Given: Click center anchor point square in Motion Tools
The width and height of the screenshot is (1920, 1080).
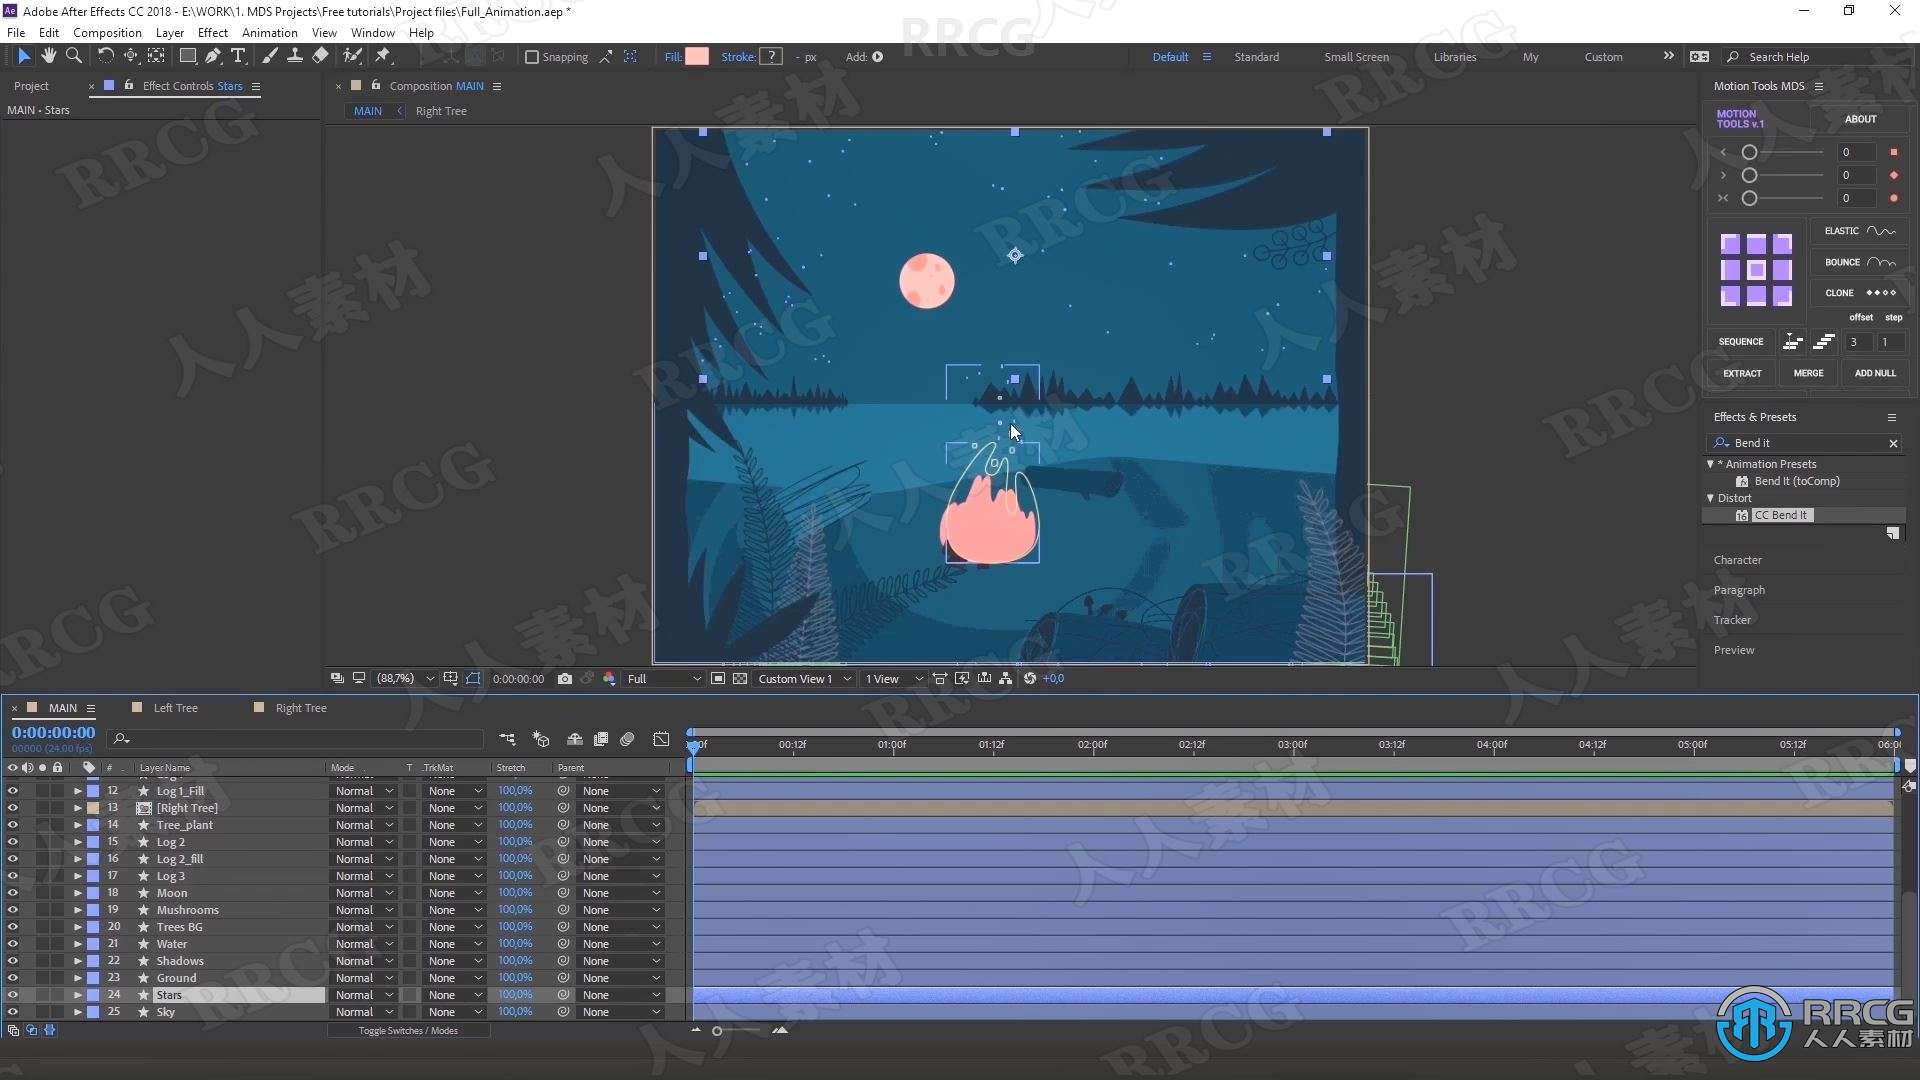Looking at the screenshot, I should point(1756,270).
